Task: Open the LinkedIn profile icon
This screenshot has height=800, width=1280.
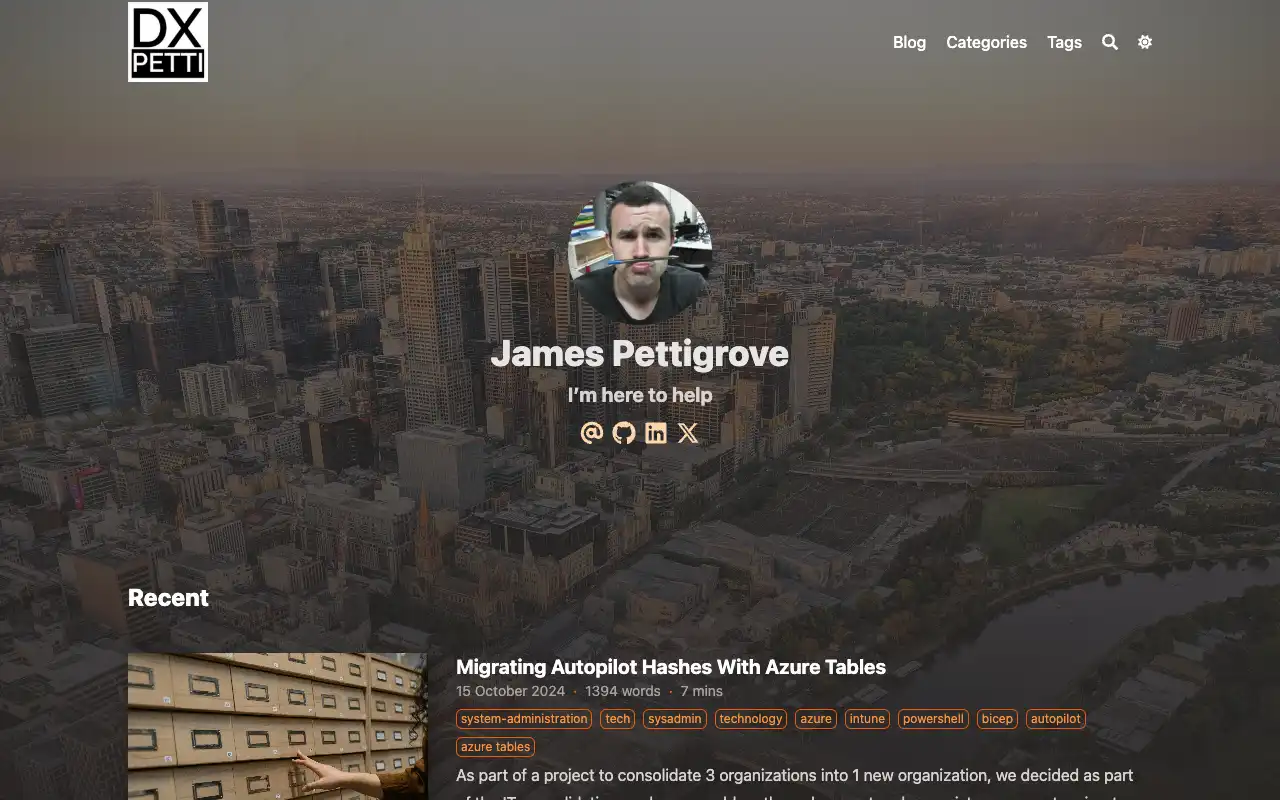Action: click(656, 433)
